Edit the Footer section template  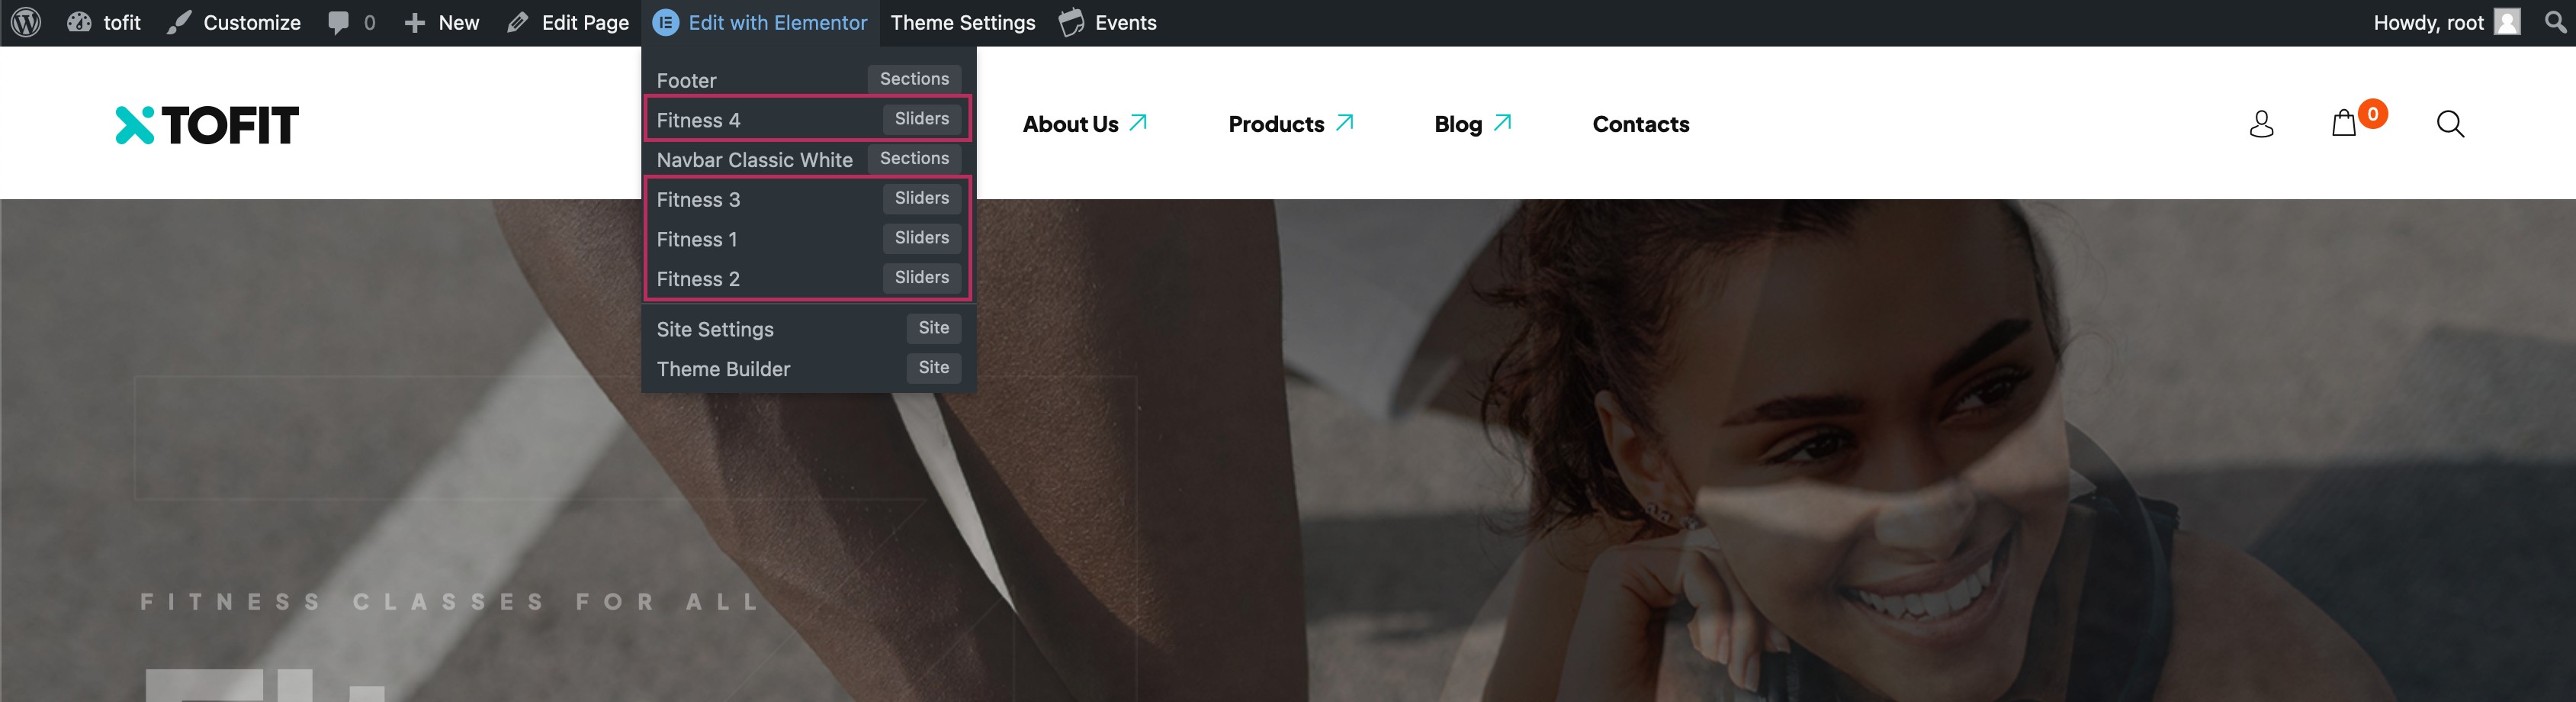808,79
